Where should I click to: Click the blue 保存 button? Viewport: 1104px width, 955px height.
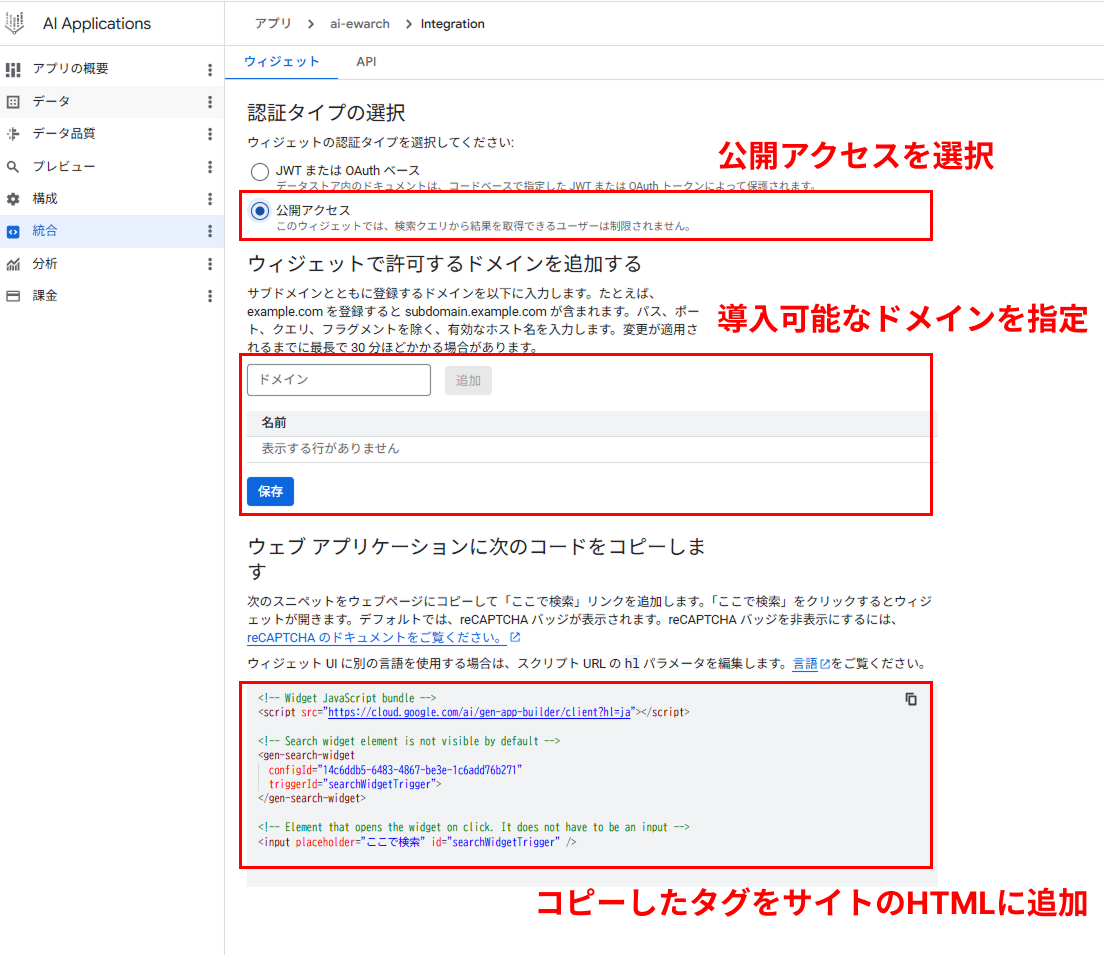tap(270, 492)
